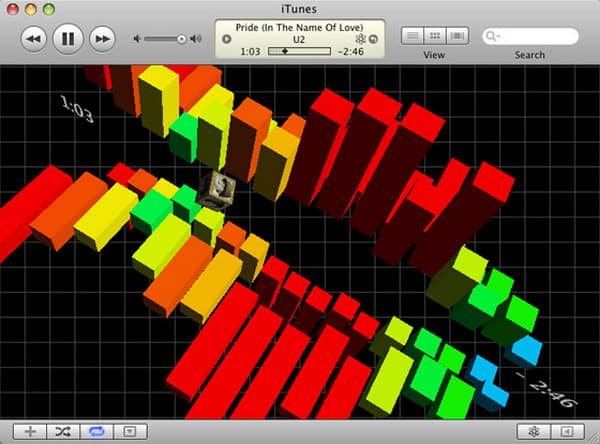Show or hide artwork viewer button
The width and height of the screenshot is (600, 444).
coord(130,432)
